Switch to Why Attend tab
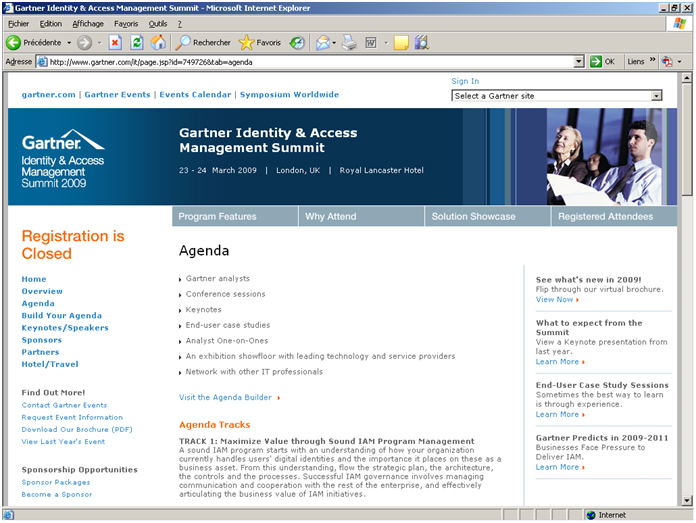 pyautogui.click(x=361, y=216)
